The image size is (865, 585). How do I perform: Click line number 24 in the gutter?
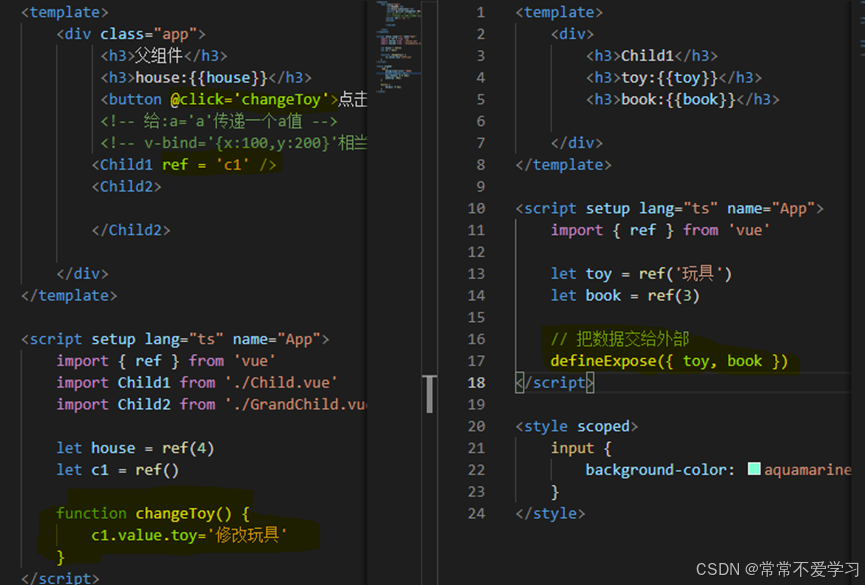tap(477, 513)
